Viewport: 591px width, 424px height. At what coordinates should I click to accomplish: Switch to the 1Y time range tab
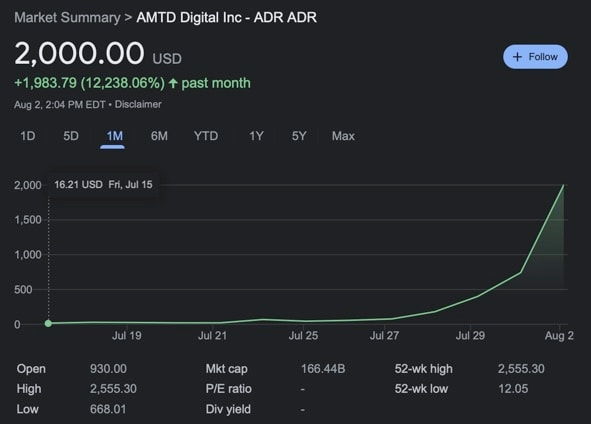[256, 136]
